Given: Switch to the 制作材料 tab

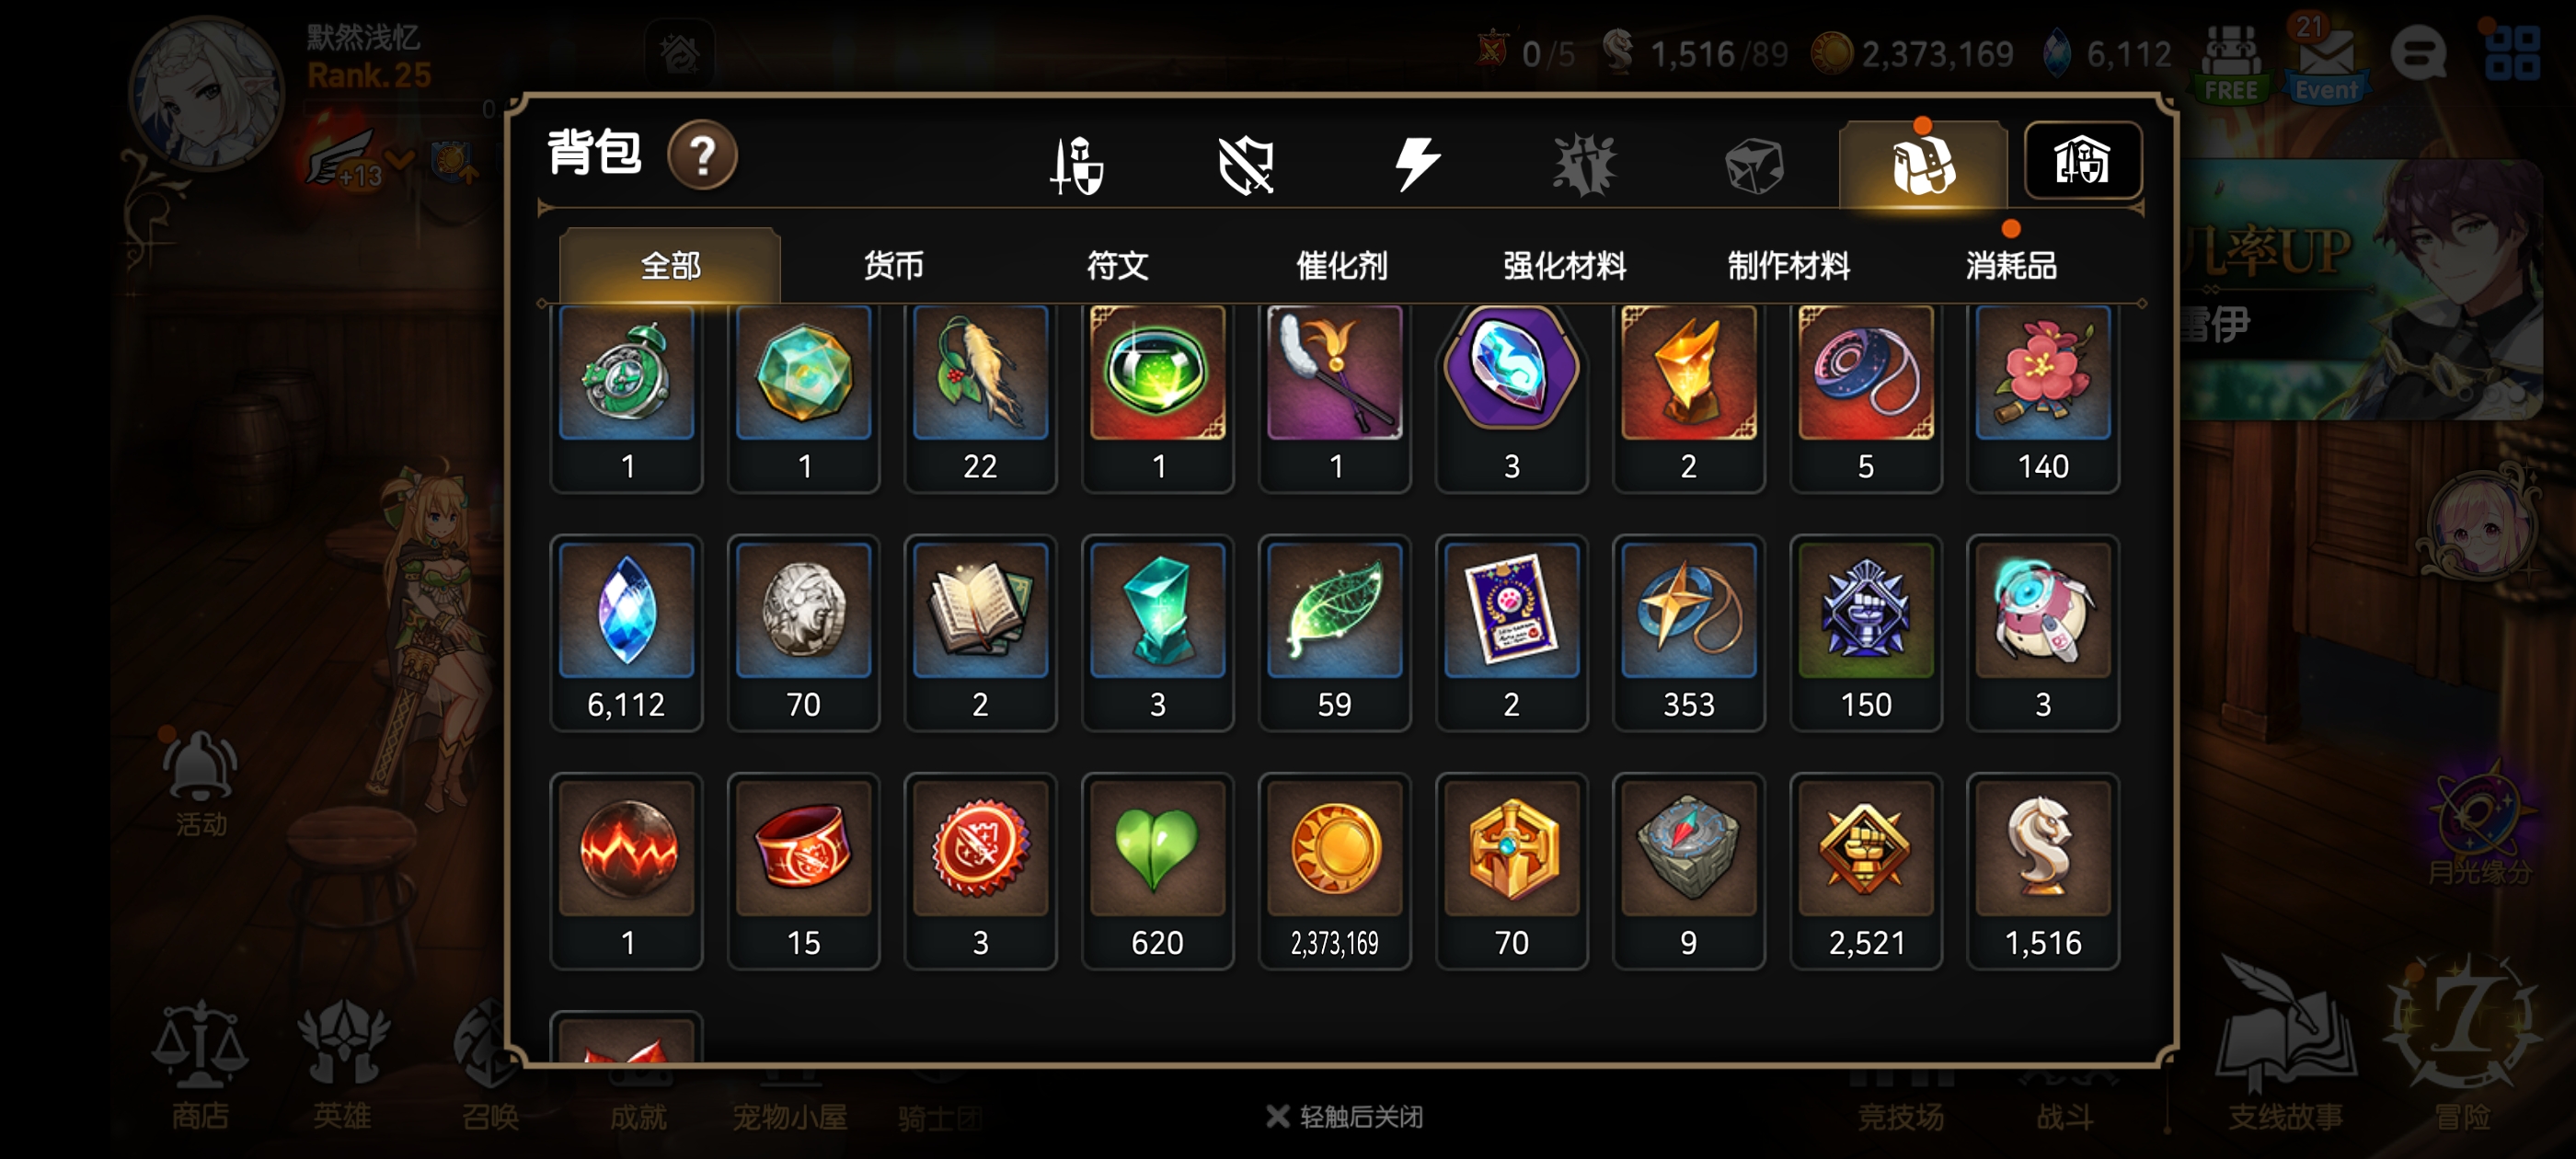Looking at the screenshot, I should click(1788, 266).
